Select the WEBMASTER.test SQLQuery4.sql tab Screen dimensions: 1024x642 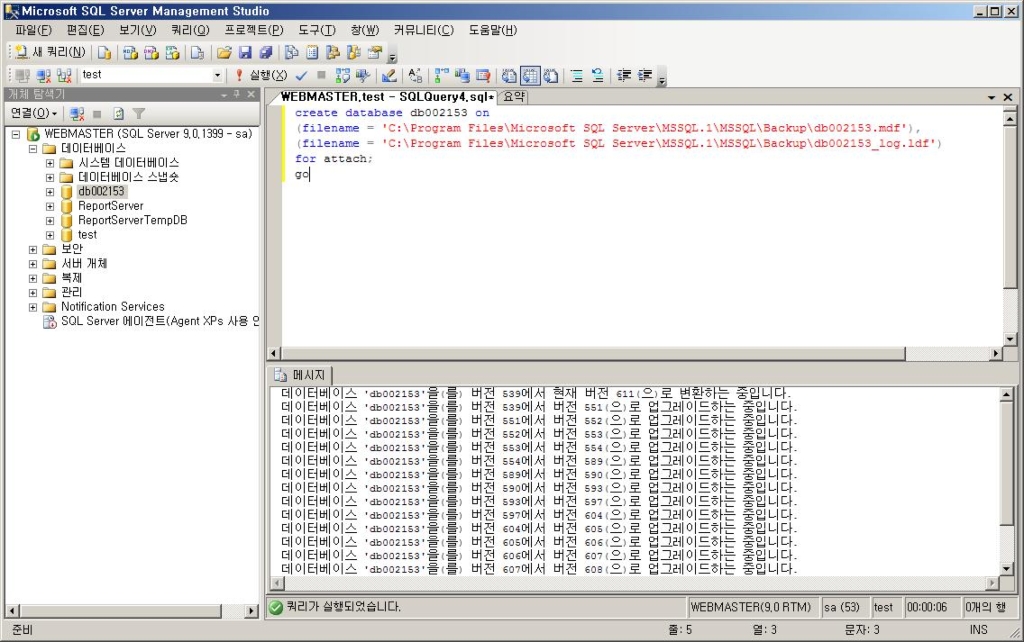click(x=387, y=97)
